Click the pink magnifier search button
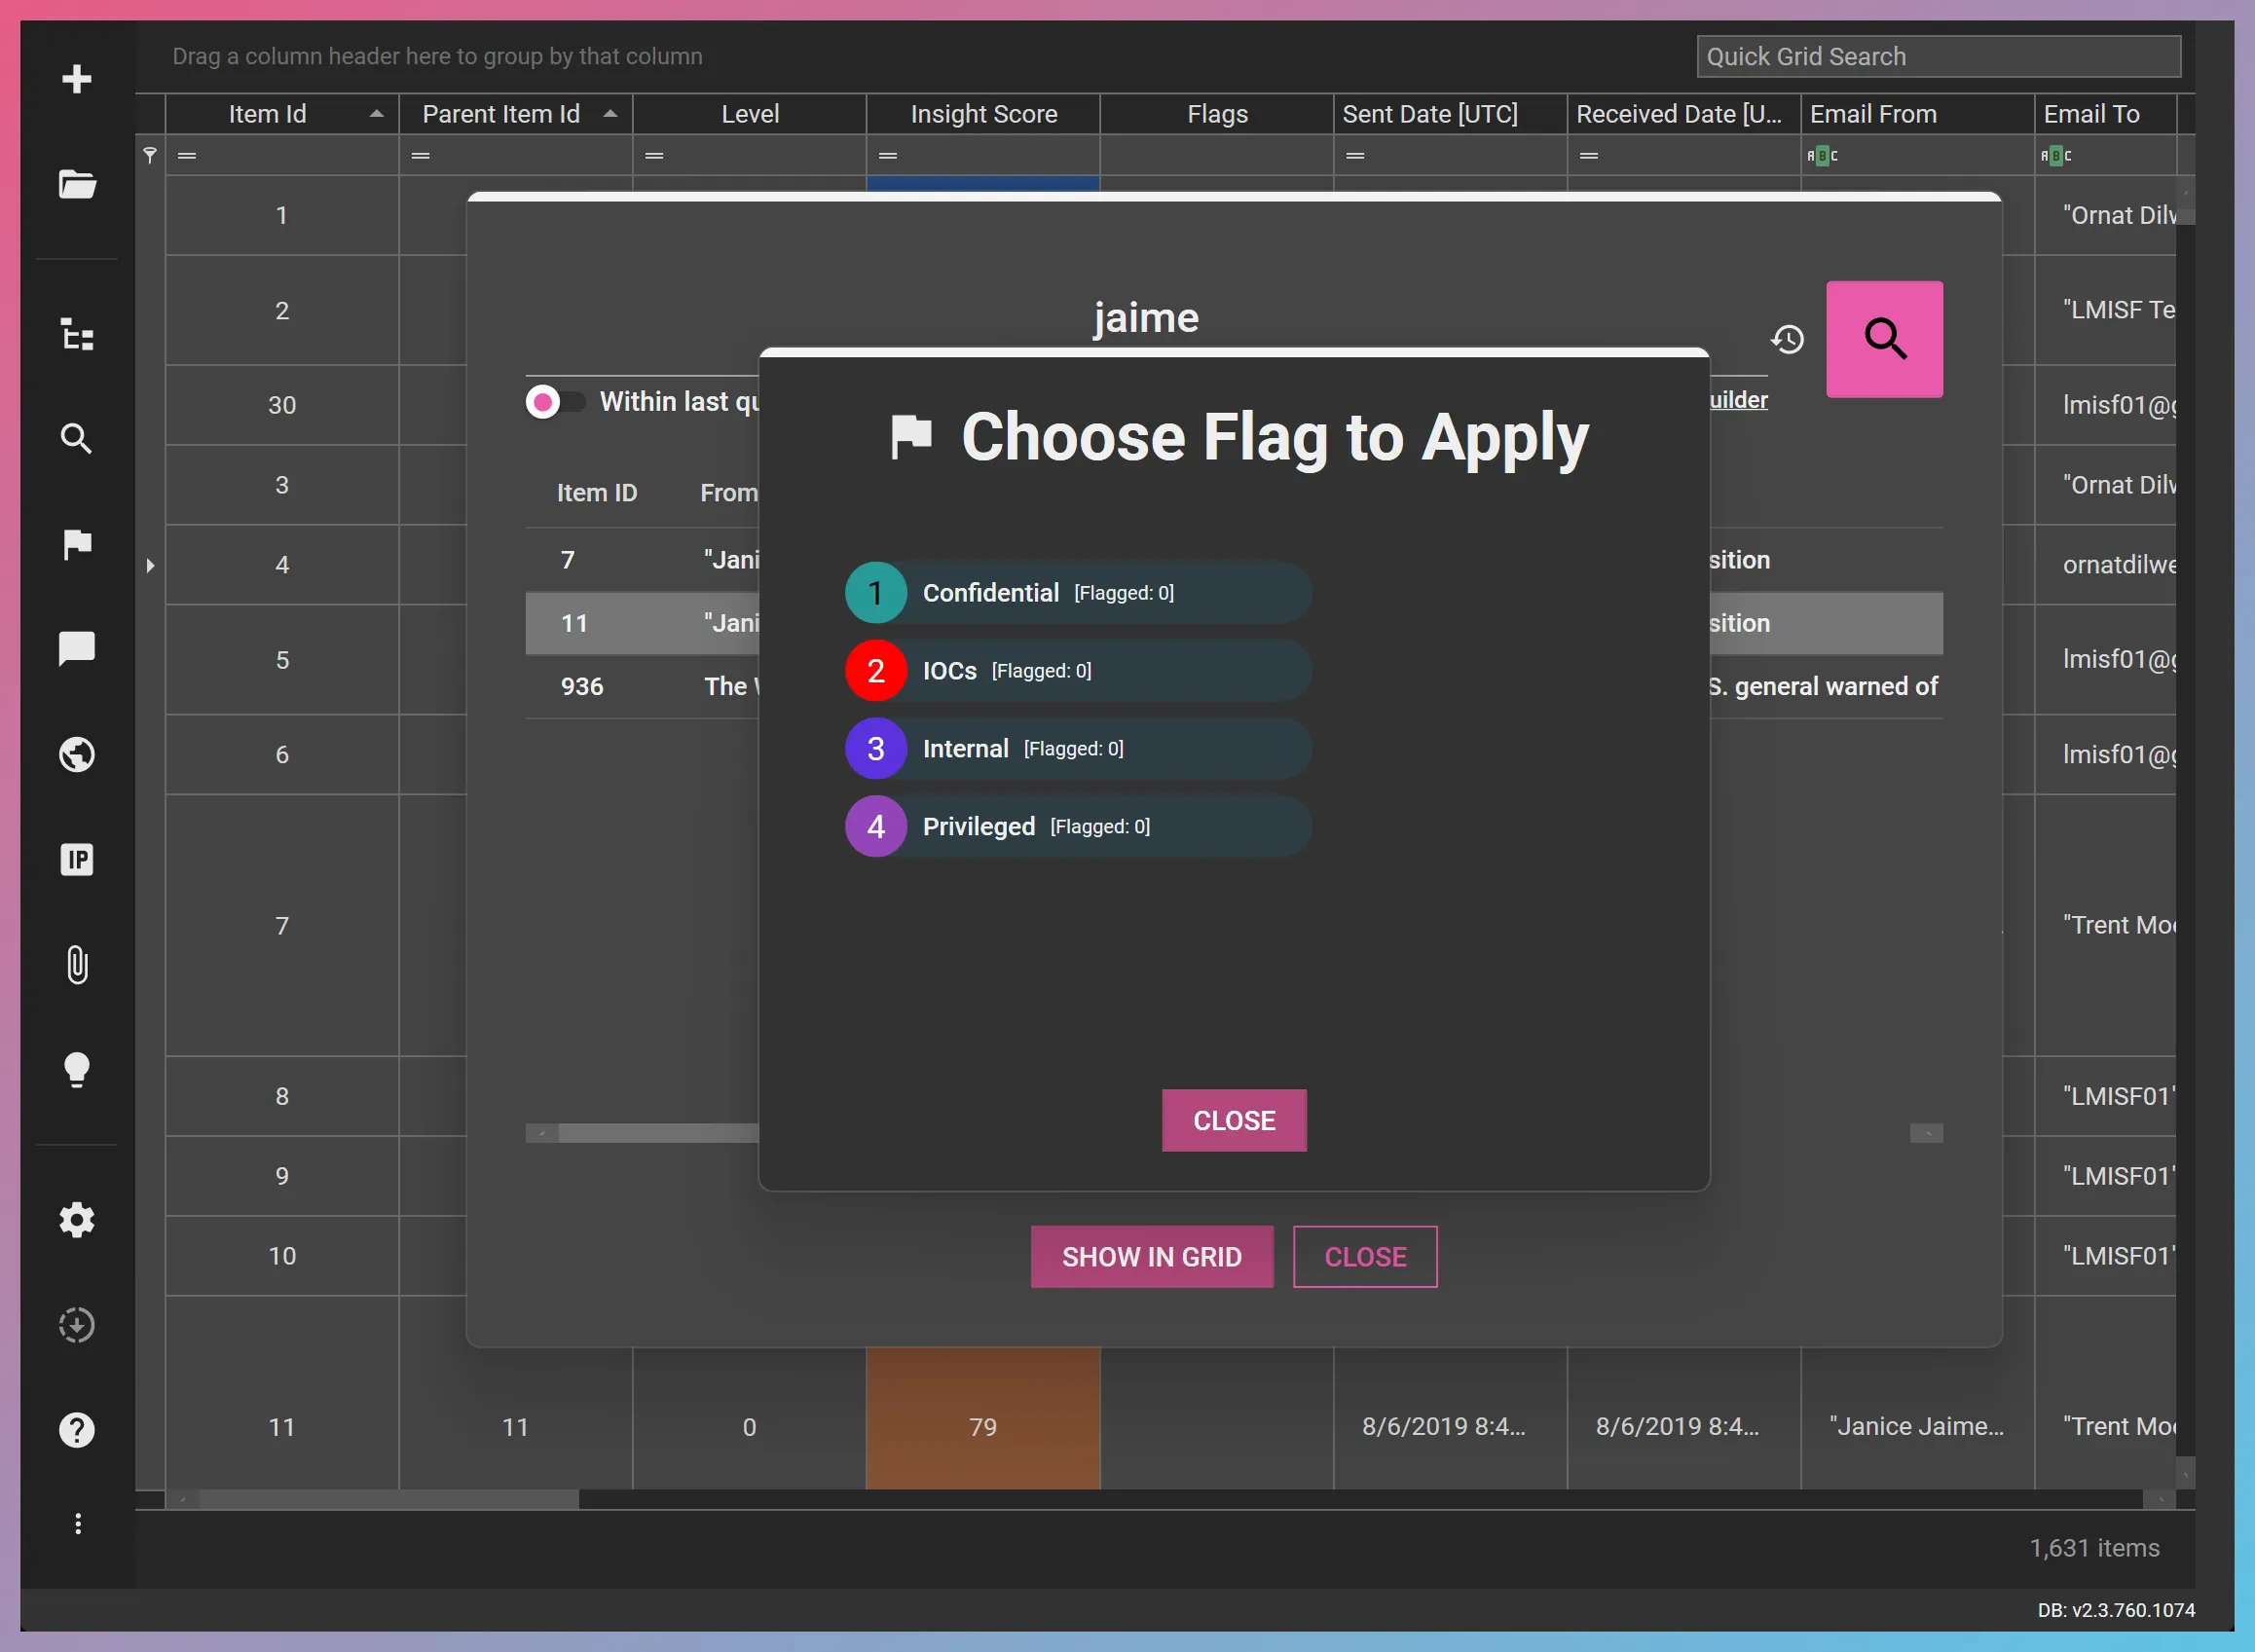2255x1652 pixels. (1884, 339)
